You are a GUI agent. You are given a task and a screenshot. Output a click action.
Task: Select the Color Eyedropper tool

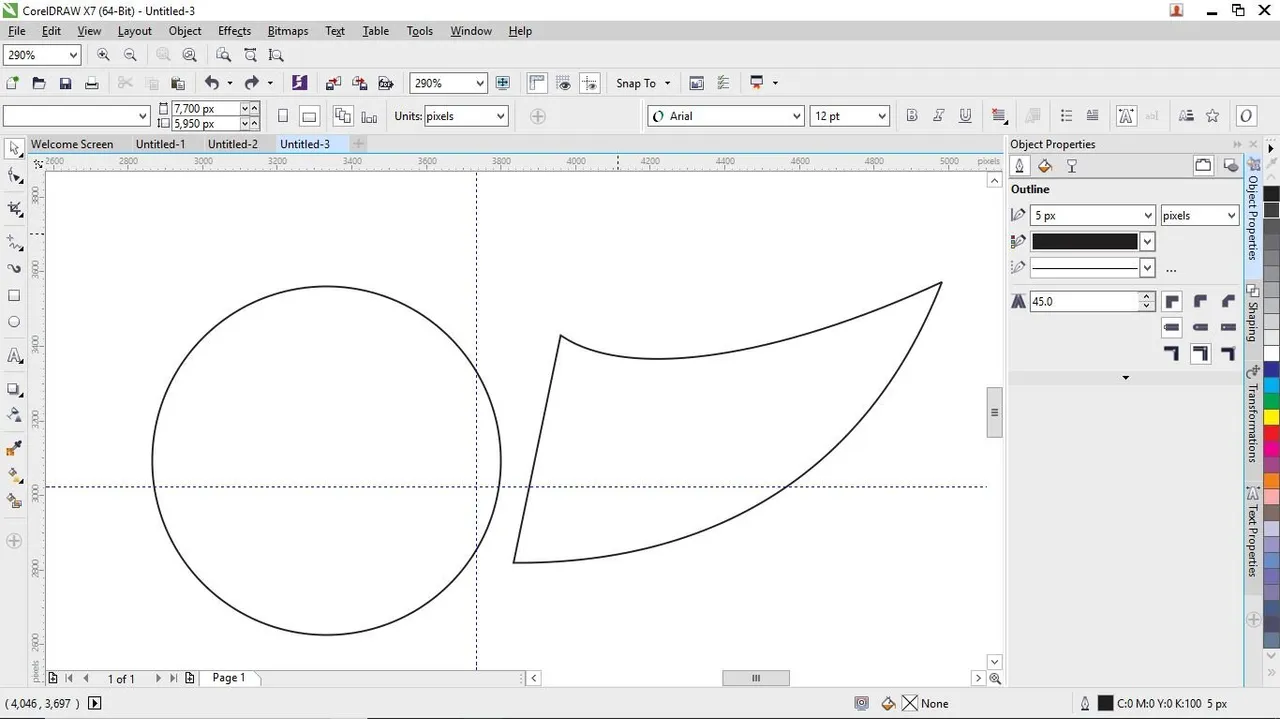point(14,449)
